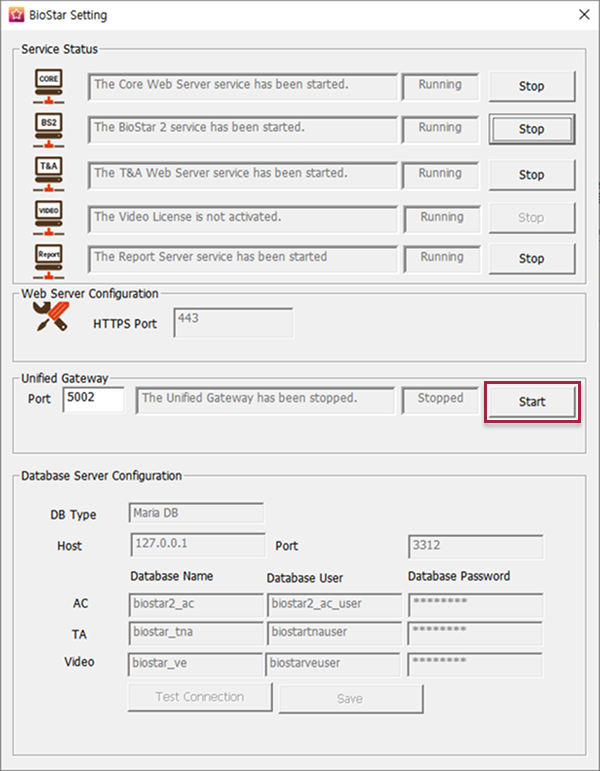
Task: Stop the Core Web Server service
Action: click(x=532, y=87)
